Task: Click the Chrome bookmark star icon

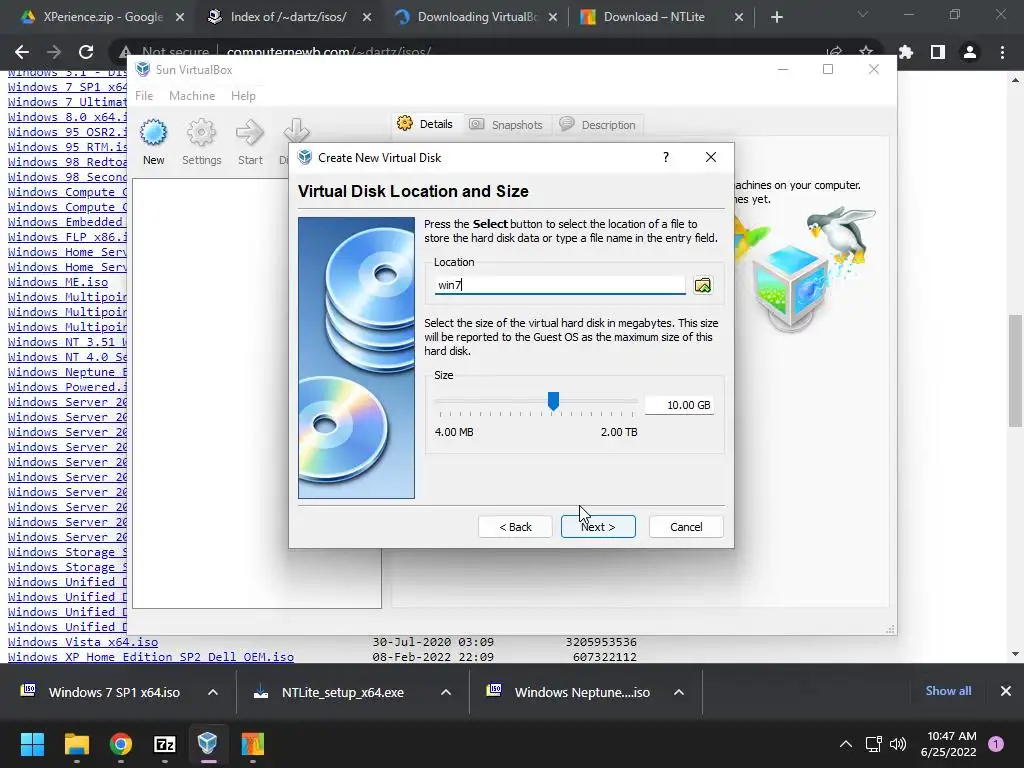Action: (x=866, y=52)
